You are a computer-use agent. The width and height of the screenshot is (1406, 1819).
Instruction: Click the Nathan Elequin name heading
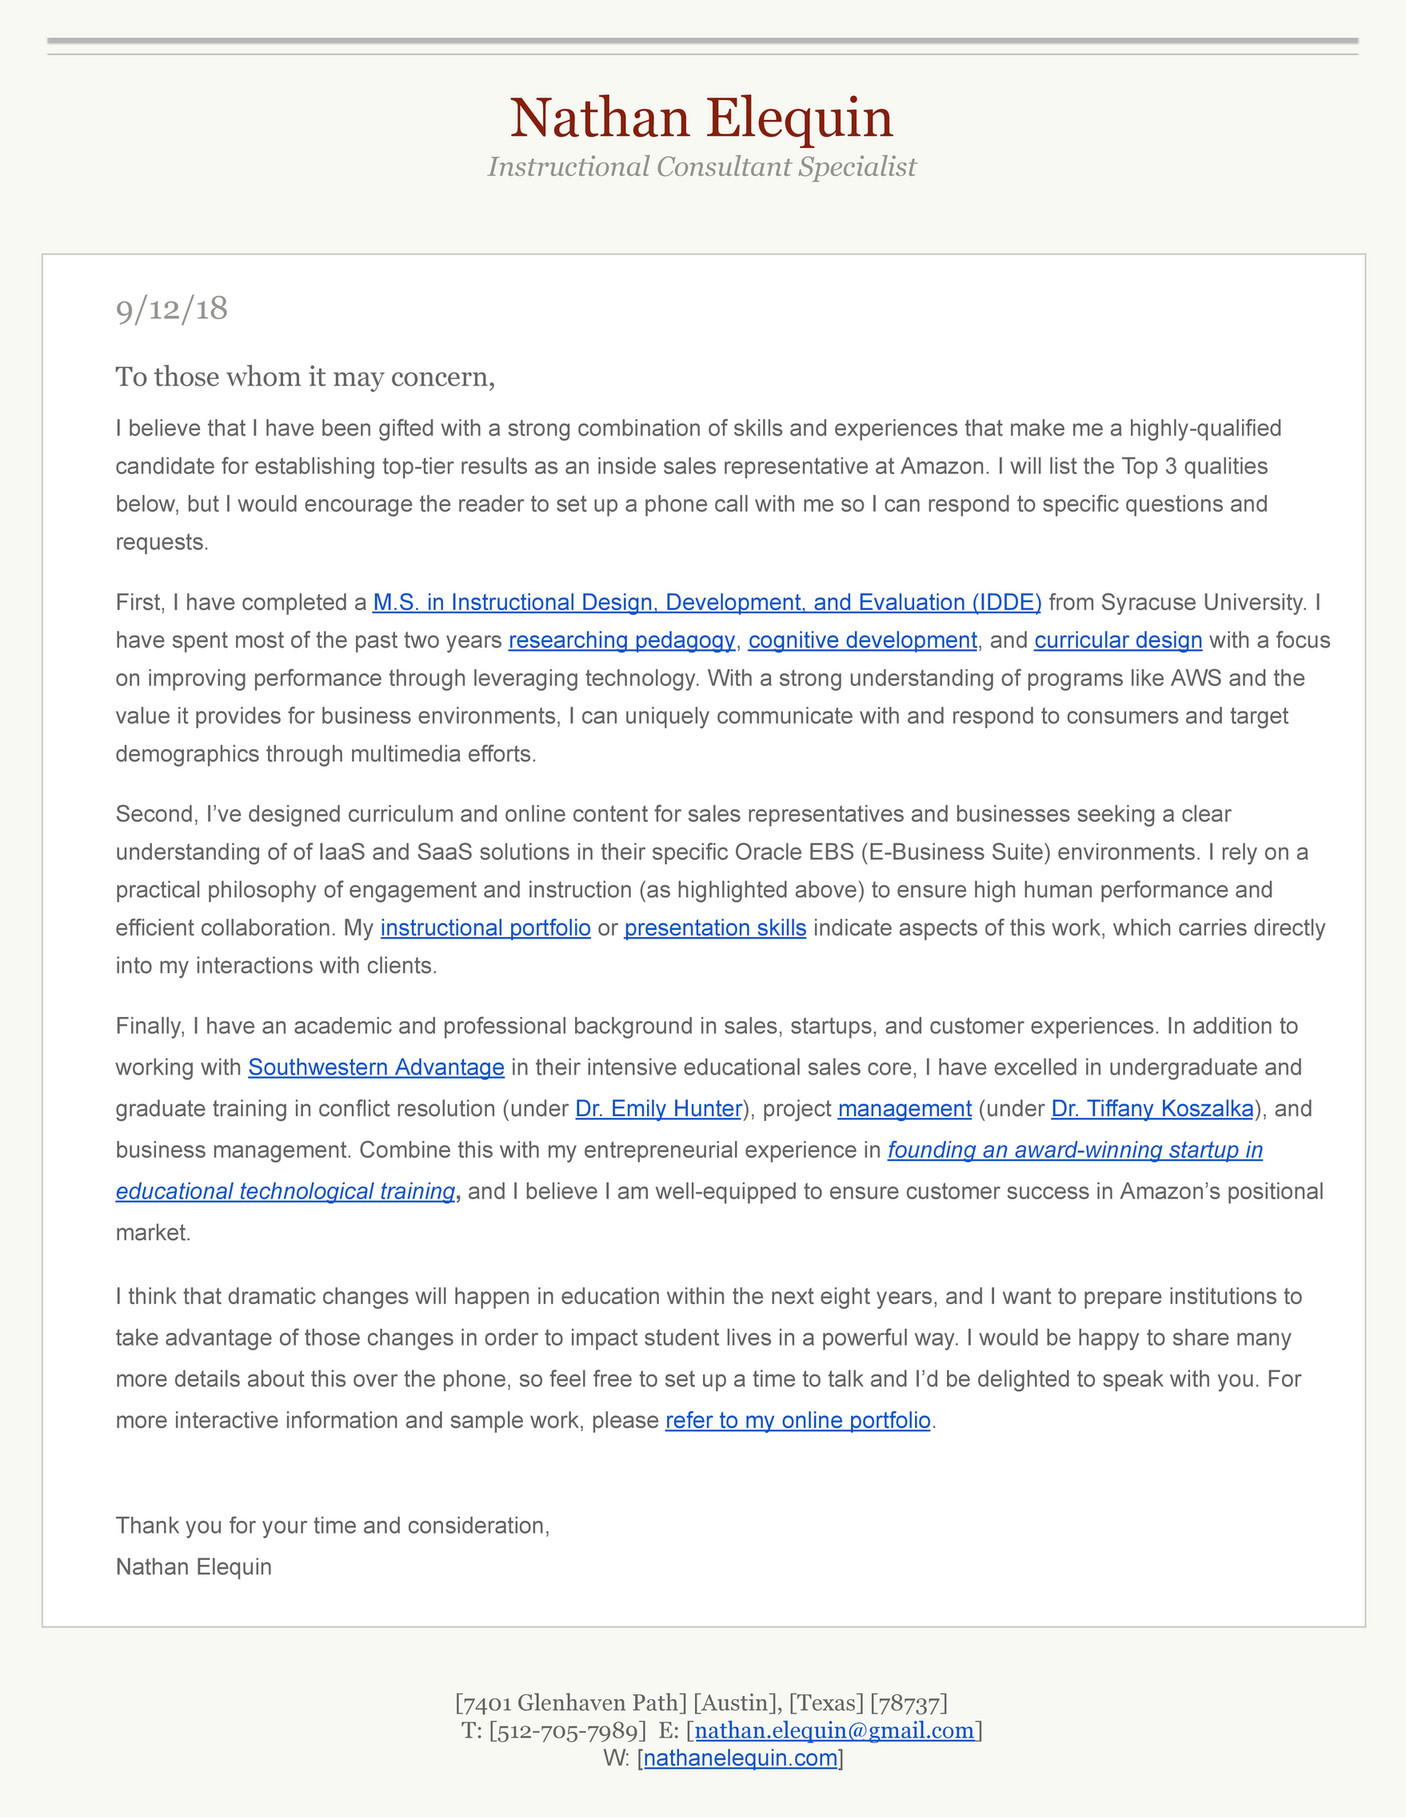[702, 117]
